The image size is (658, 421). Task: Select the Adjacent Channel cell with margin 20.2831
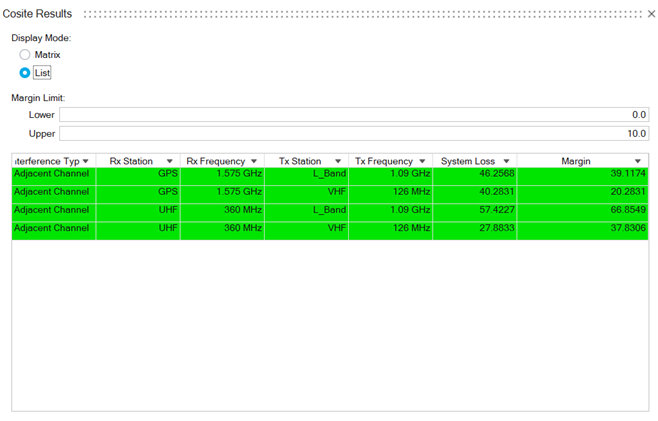54,192
